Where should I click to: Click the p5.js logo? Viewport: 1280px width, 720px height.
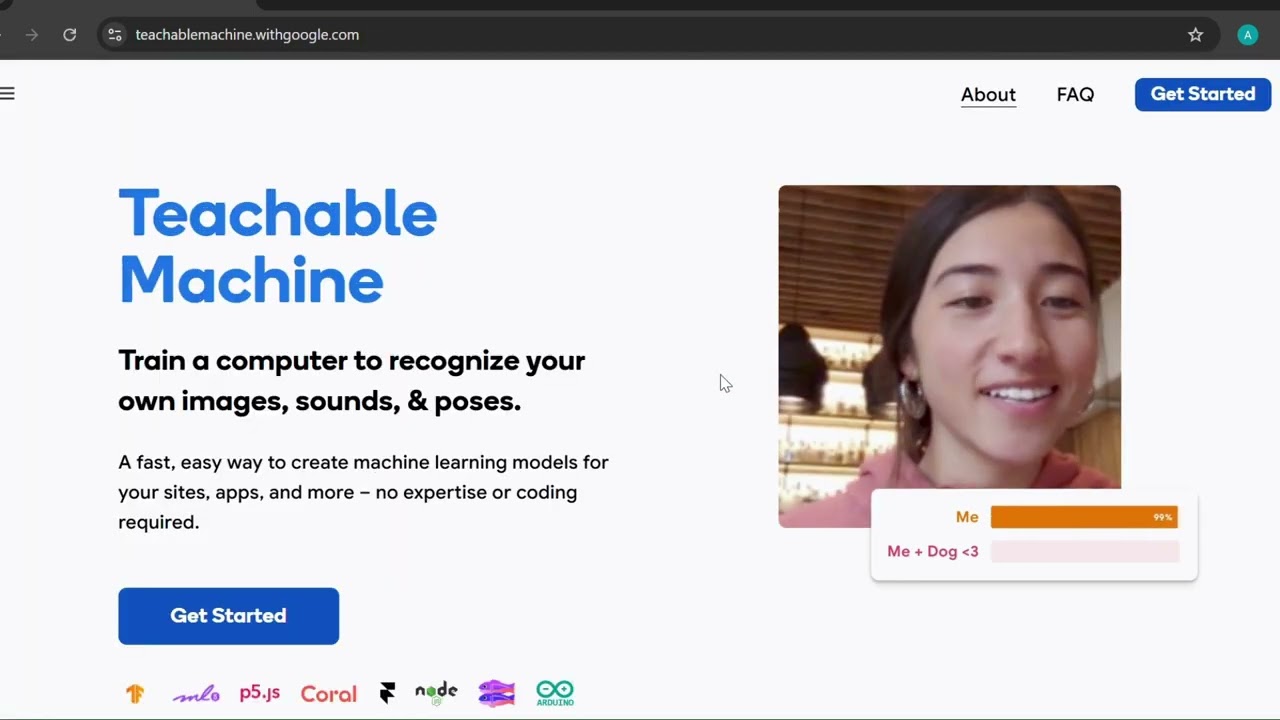tap(260, 693)
